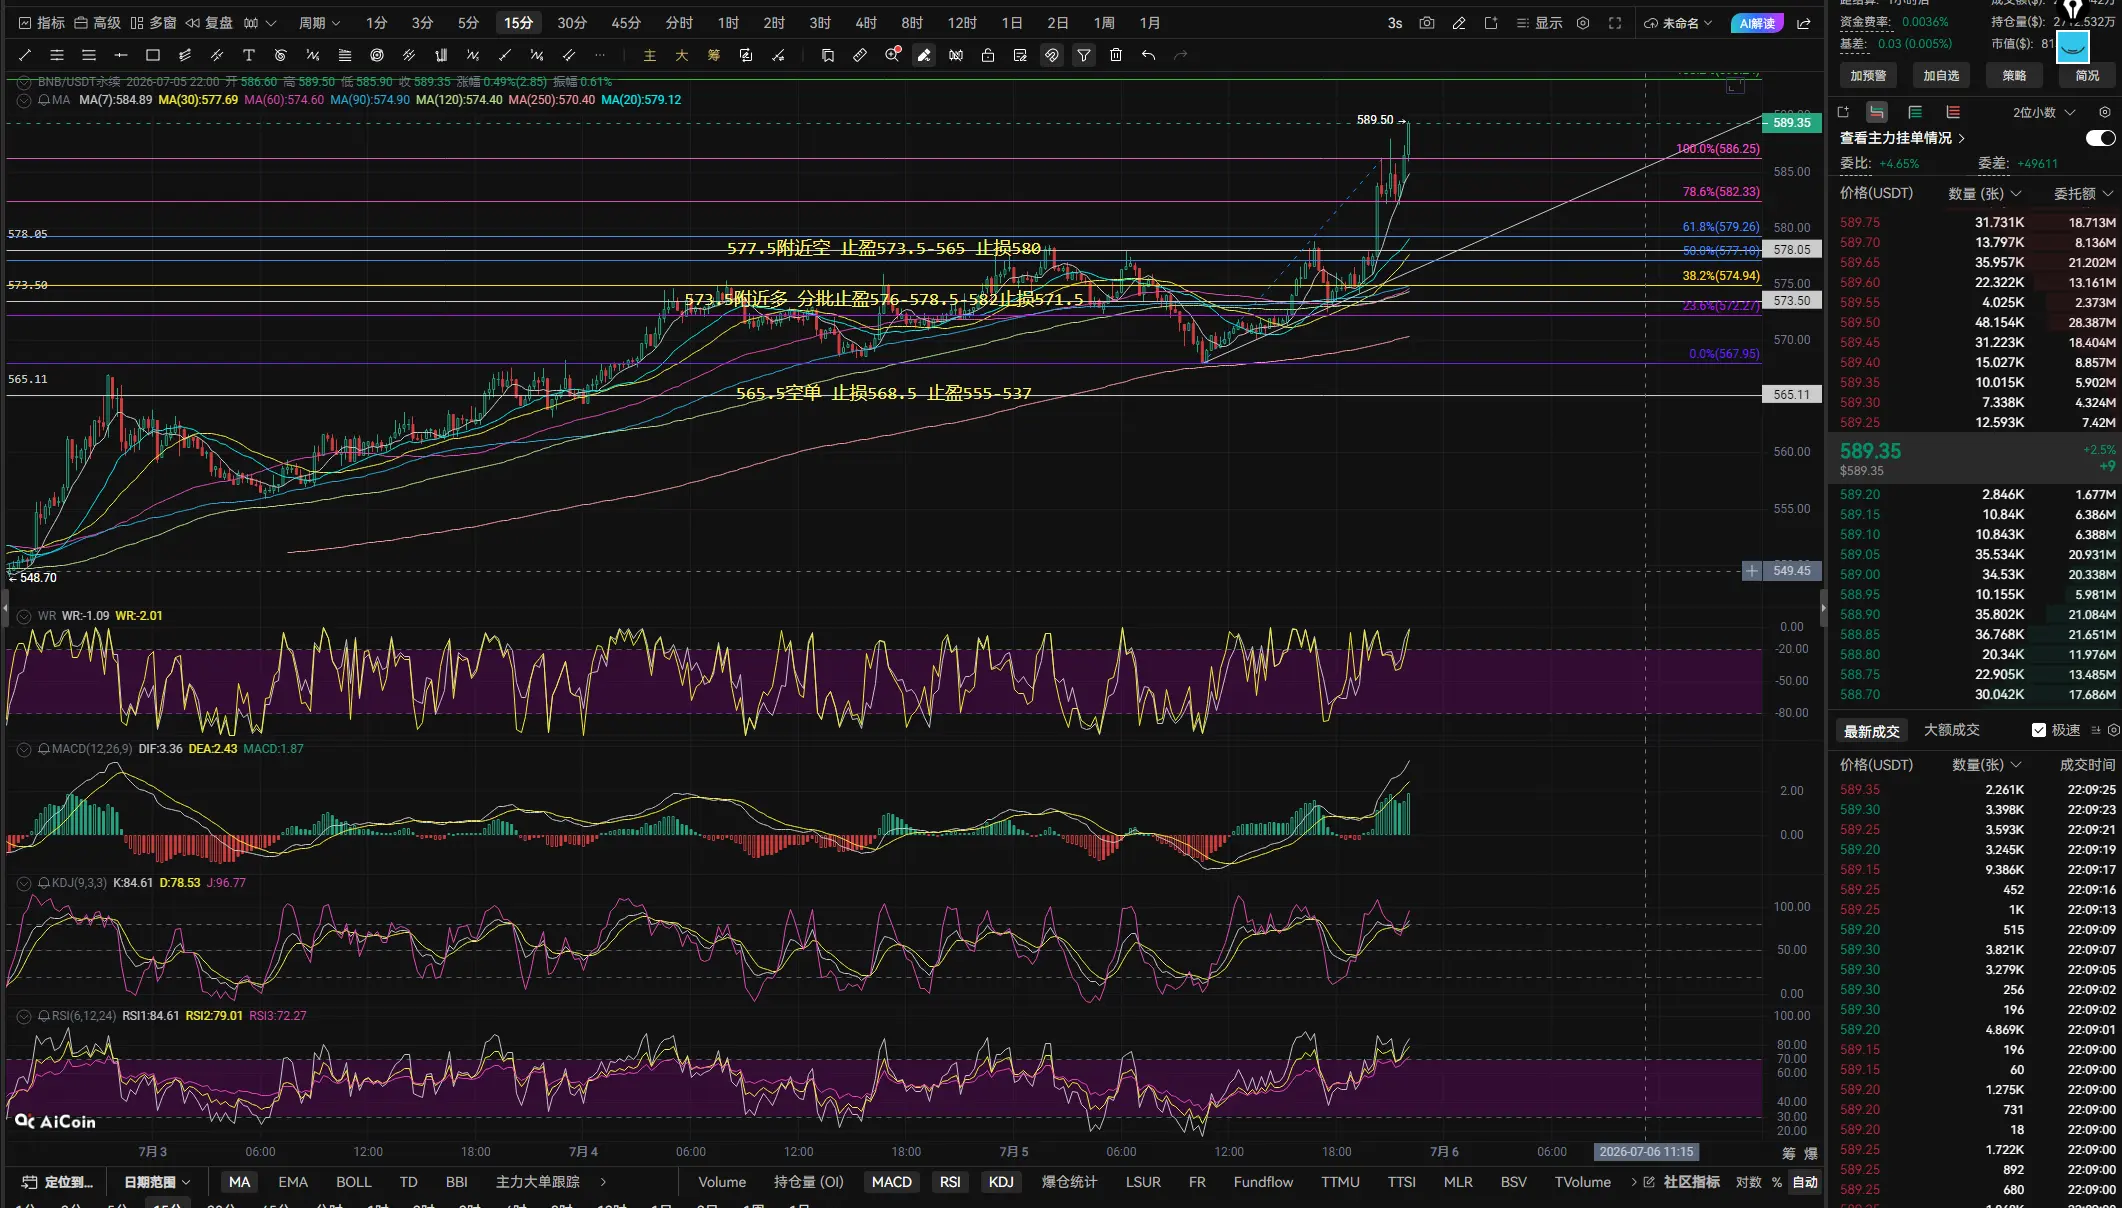Select the horizontal line drawing tool
Screen dimensions: 2122x1208
[121, 55]
